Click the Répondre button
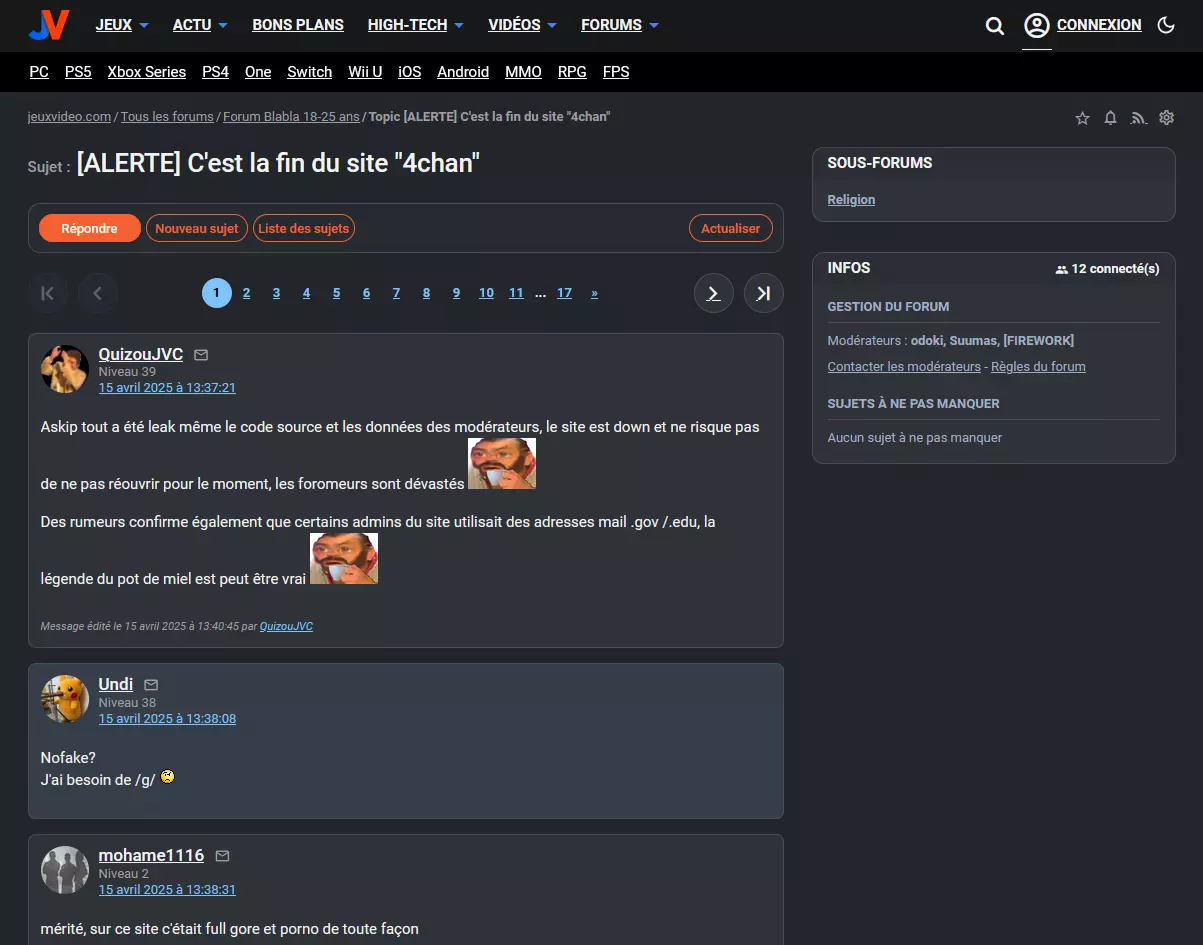 (89, 228)
